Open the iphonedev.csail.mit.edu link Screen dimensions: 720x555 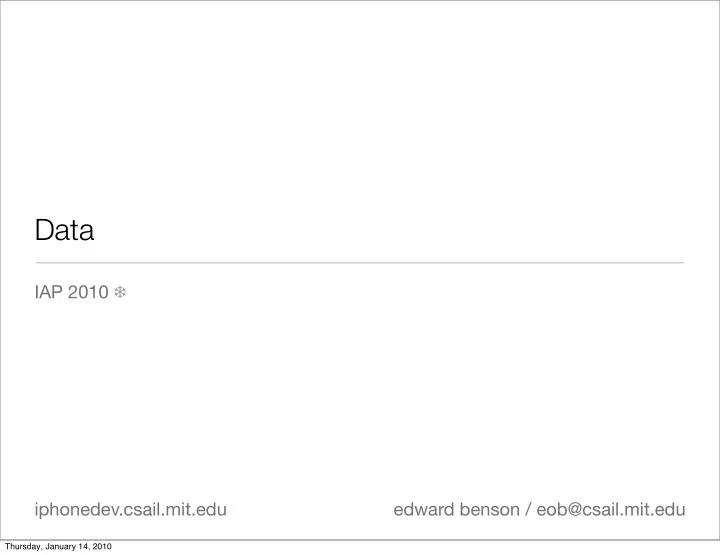[x=131, y=510]
